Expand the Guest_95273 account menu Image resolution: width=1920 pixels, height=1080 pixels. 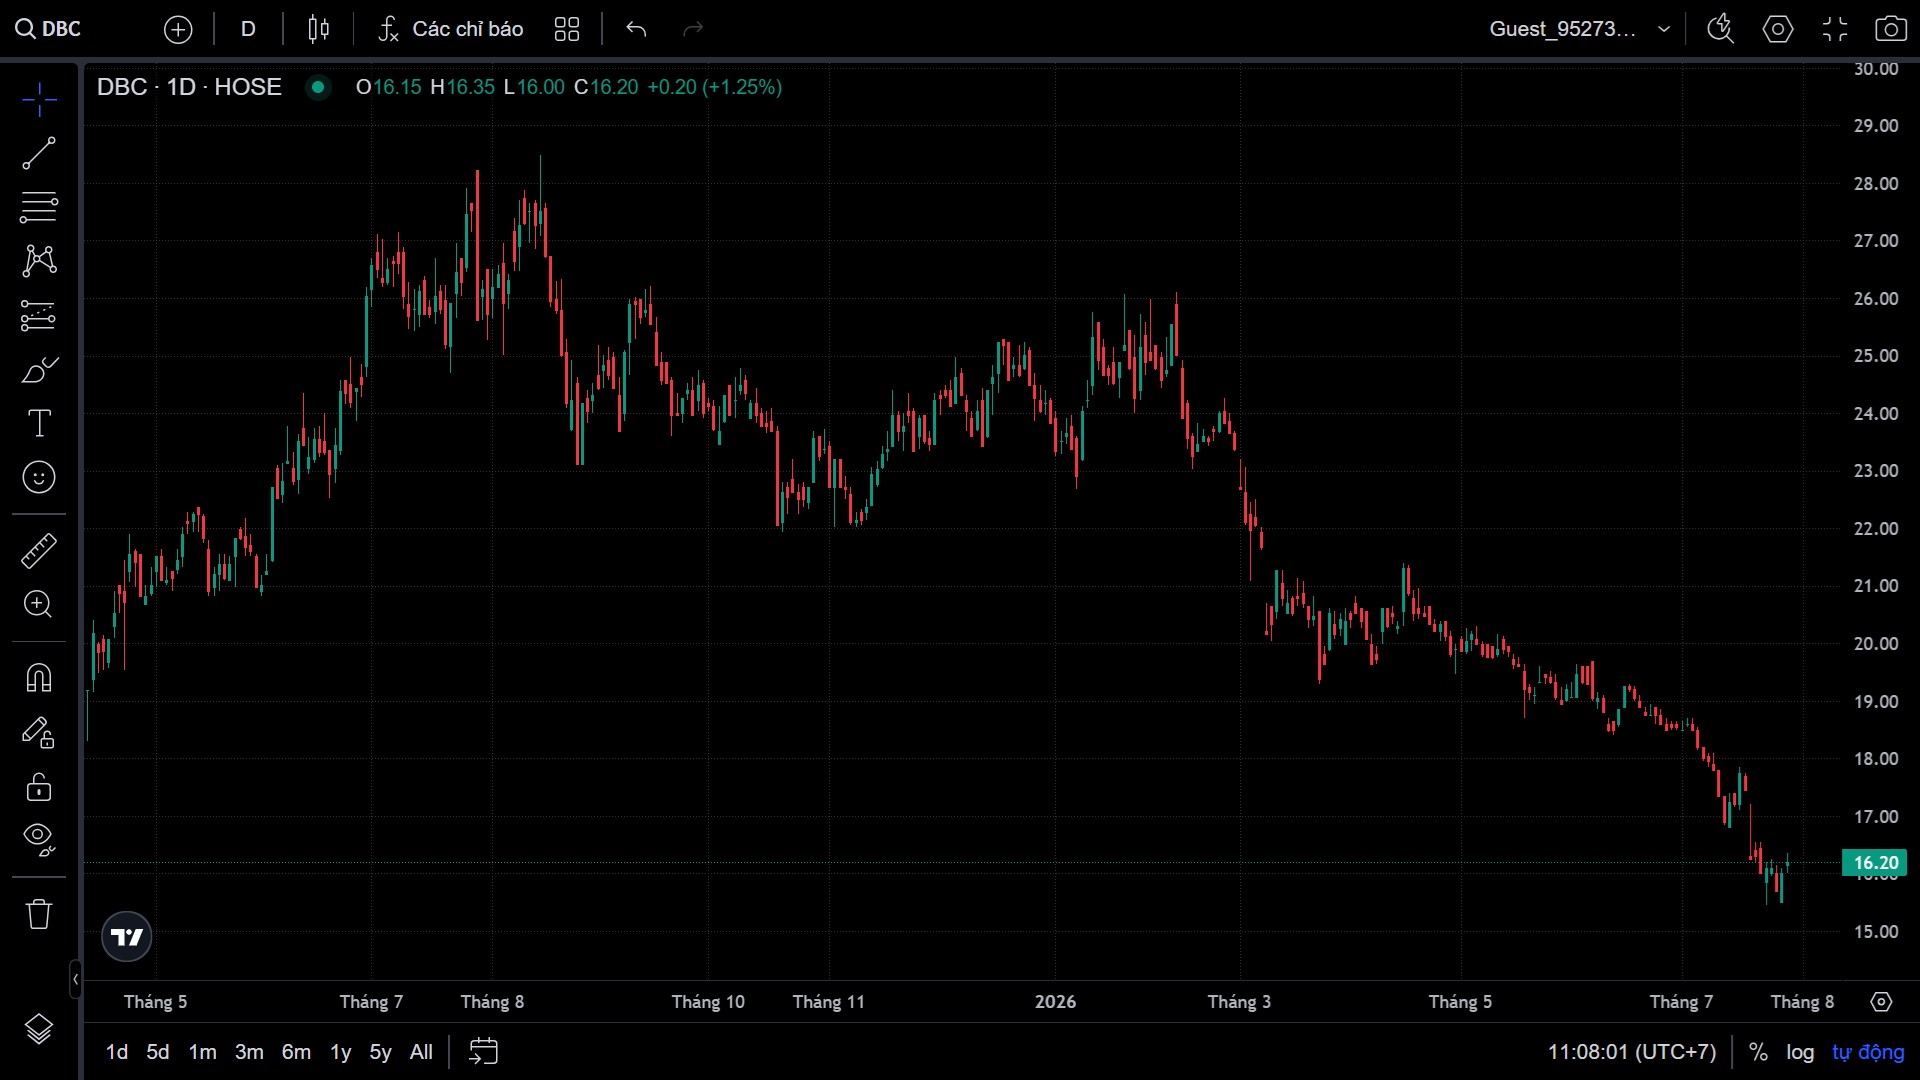click(1580, 29)
